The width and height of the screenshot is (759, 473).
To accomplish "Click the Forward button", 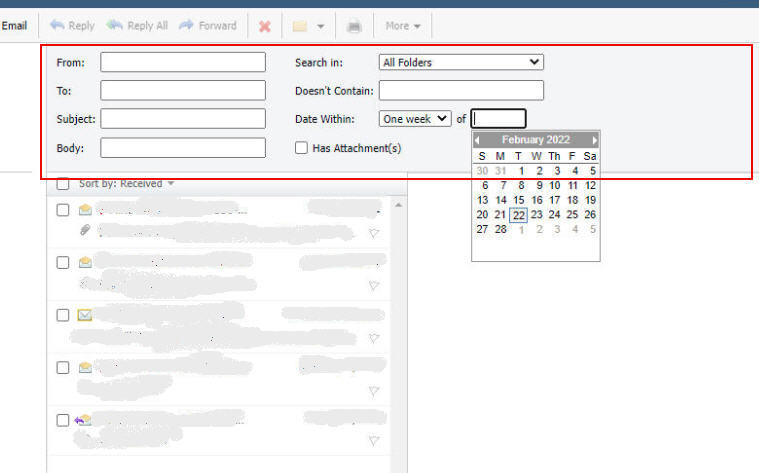I will click(x=208, y=26).
